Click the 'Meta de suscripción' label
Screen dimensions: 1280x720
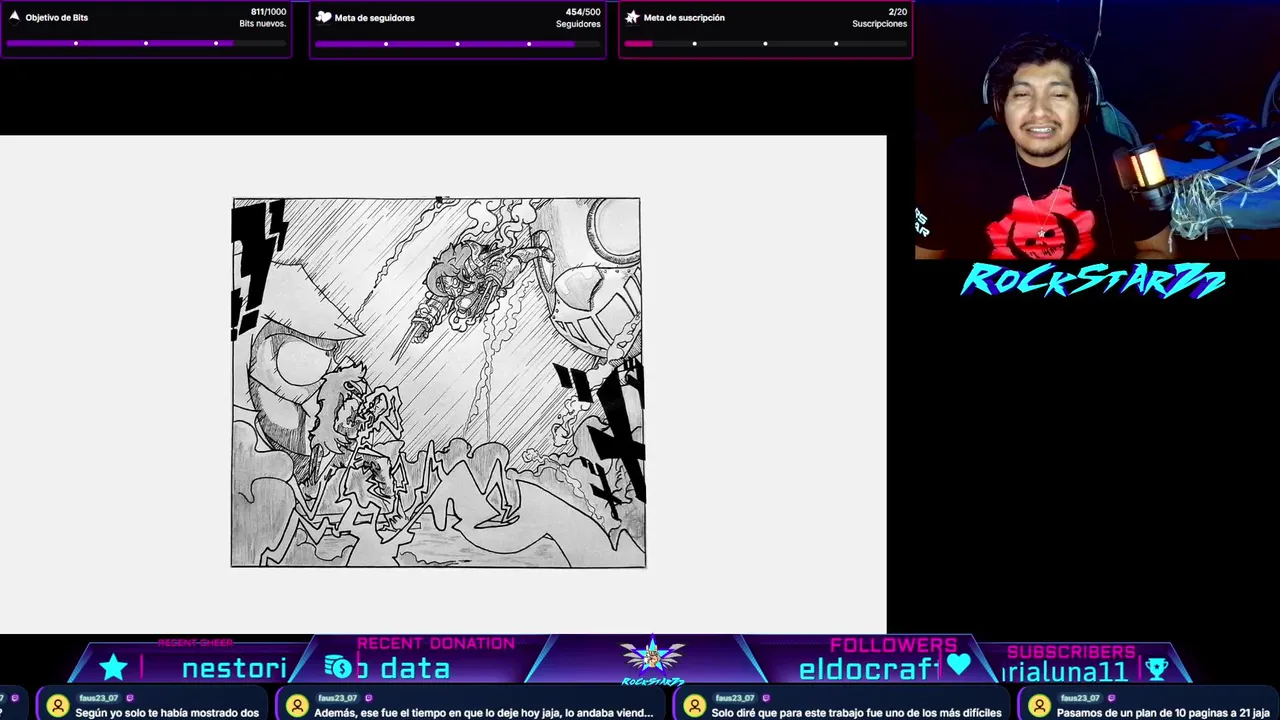click(x=684, y=18)
